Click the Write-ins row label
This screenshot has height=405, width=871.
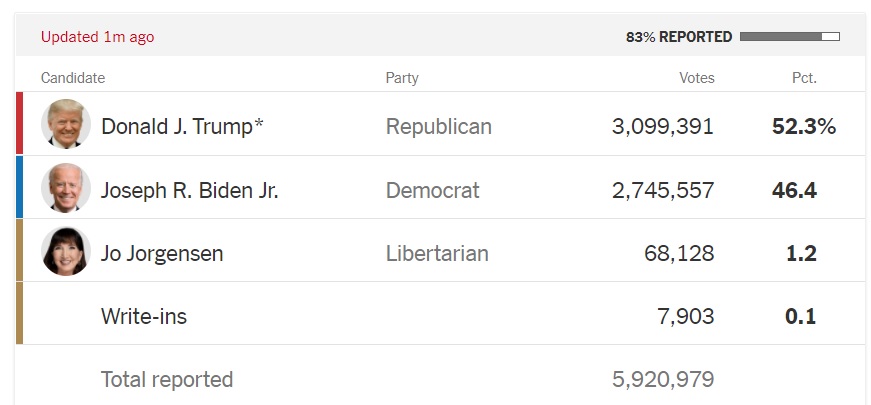[x=143, y=317]
